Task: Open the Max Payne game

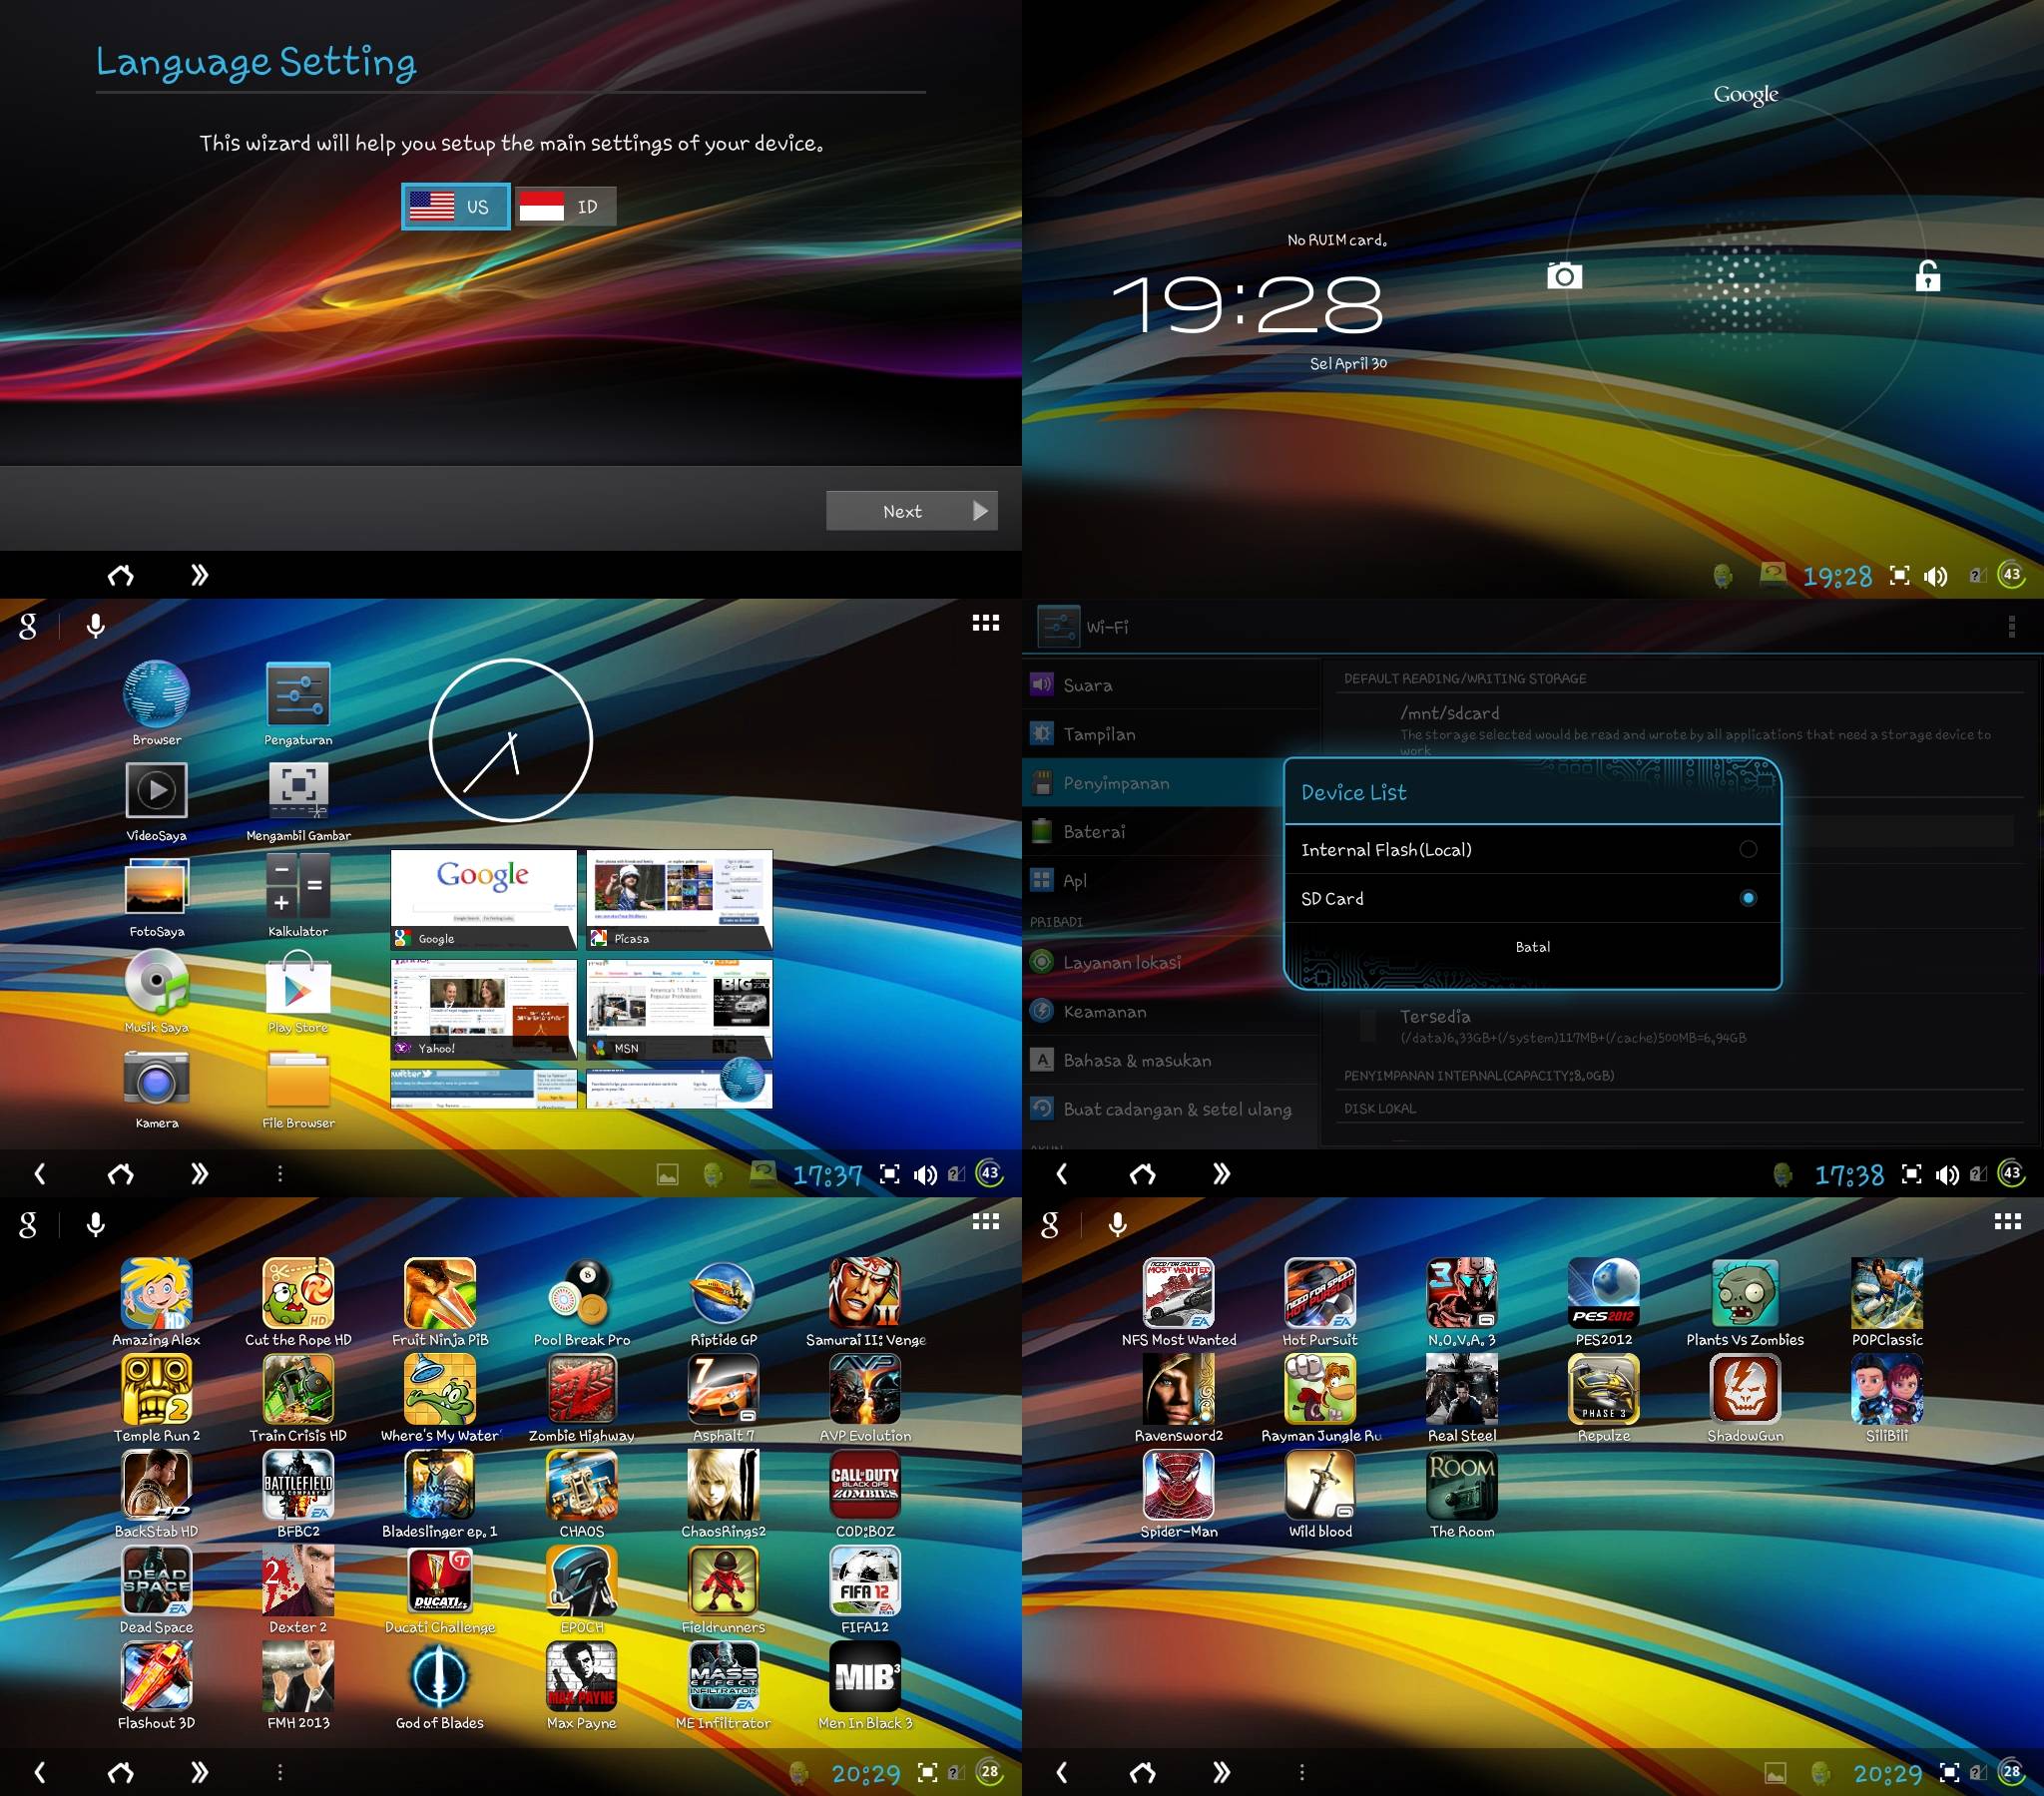Action: 581,1687
